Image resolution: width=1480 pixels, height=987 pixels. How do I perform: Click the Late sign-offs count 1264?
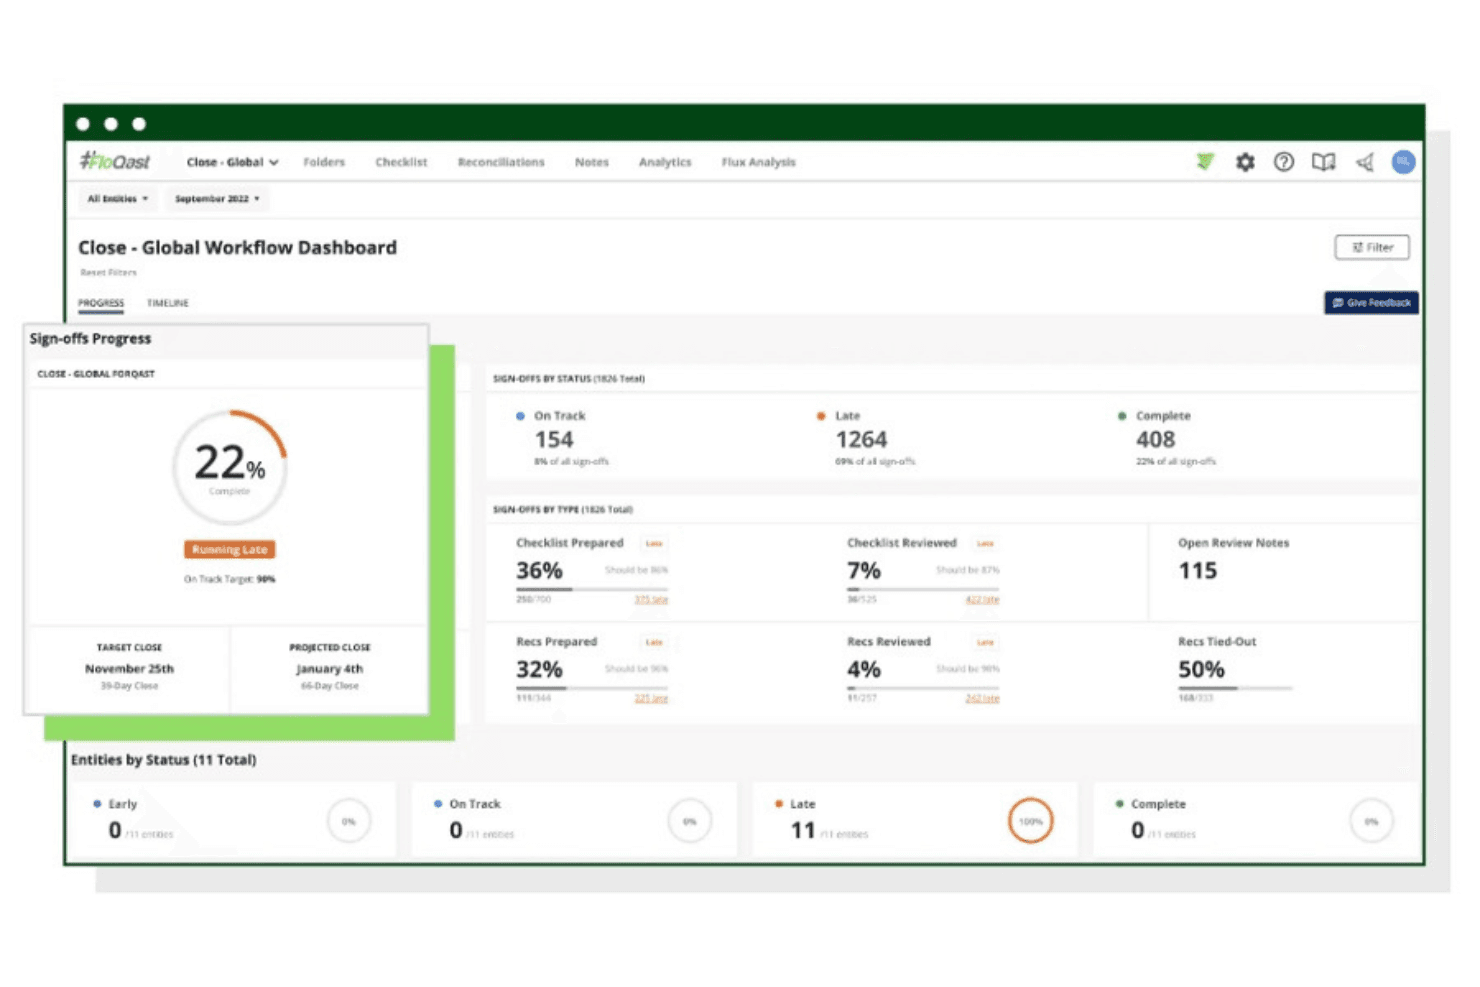pos(861,440)
